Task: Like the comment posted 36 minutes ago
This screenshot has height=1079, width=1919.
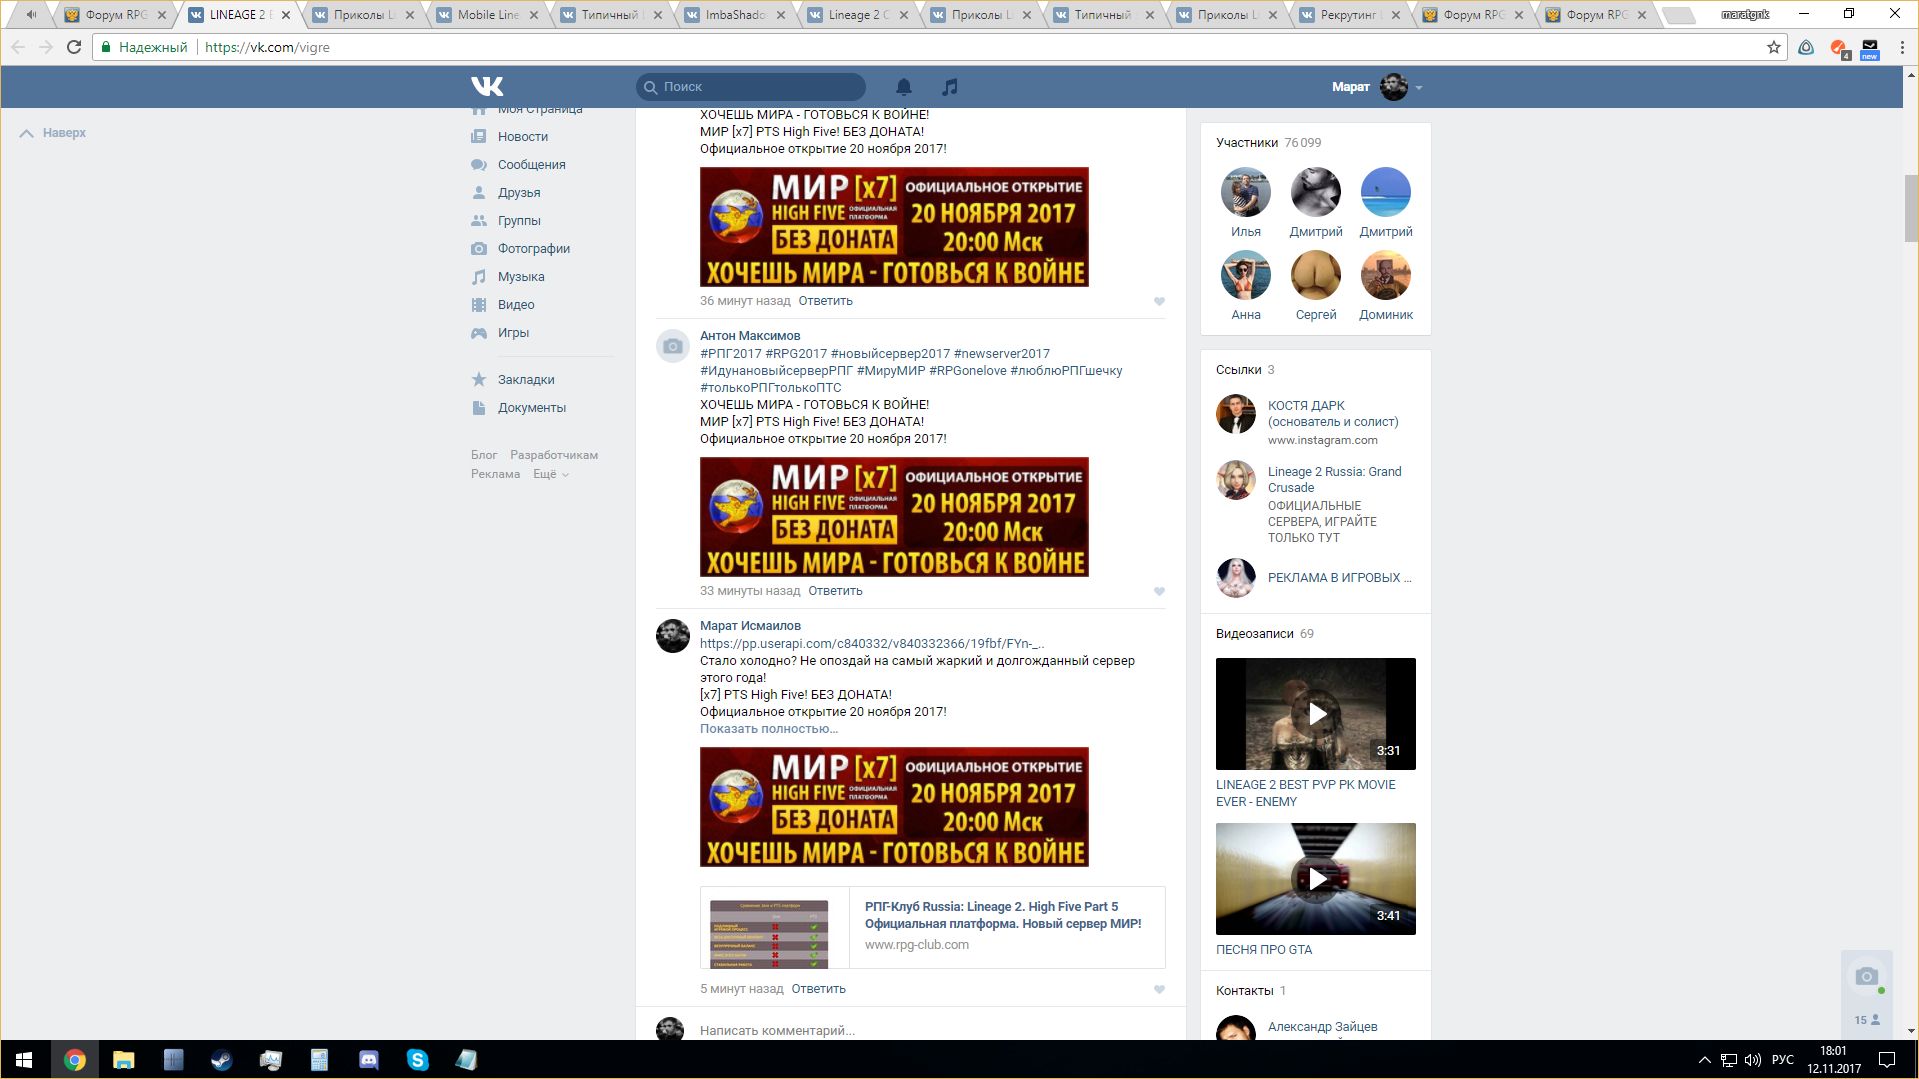Action: 1159,301
